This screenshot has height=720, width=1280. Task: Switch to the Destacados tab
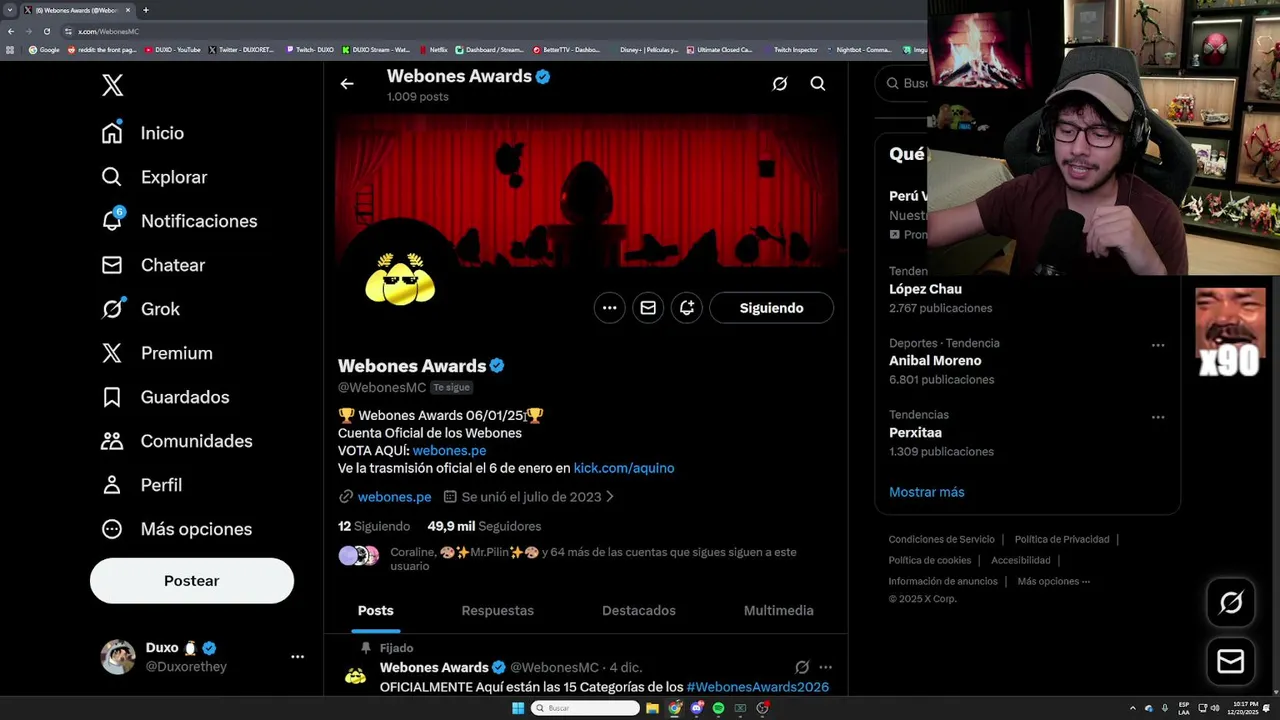pos(639,611)
